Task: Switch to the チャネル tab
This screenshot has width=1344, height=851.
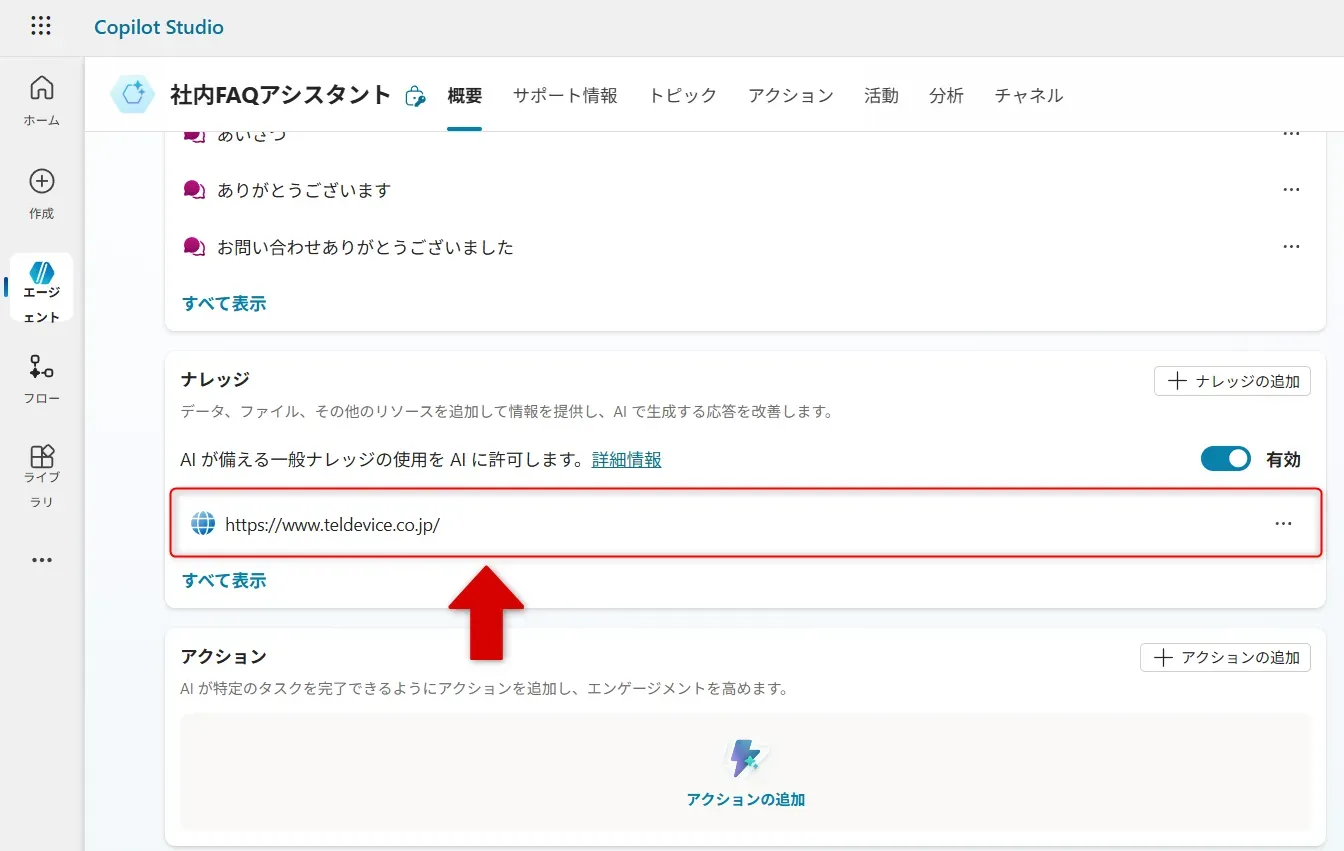Action: [1028, 96]
